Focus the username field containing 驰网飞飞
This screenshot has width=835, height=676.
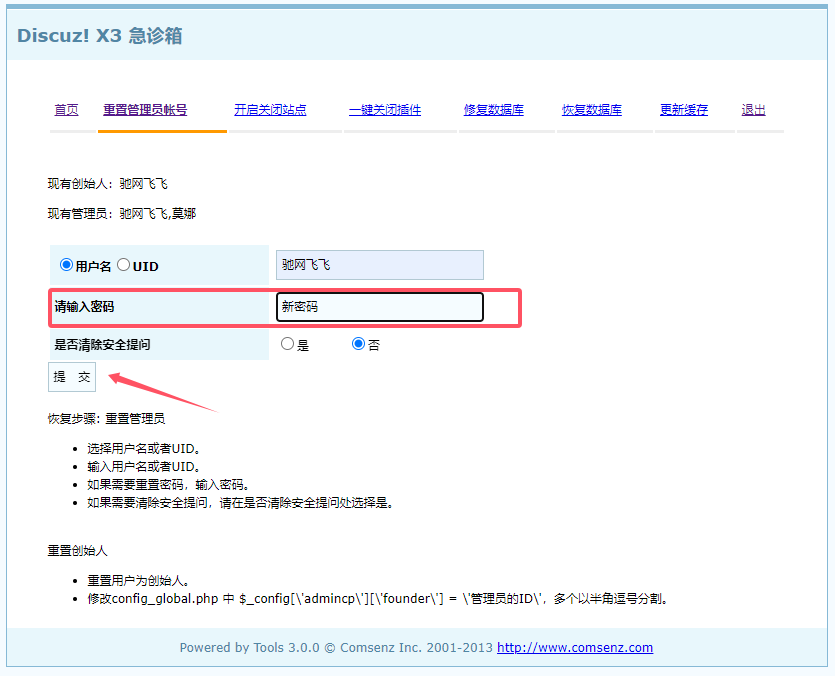[380, 265]
